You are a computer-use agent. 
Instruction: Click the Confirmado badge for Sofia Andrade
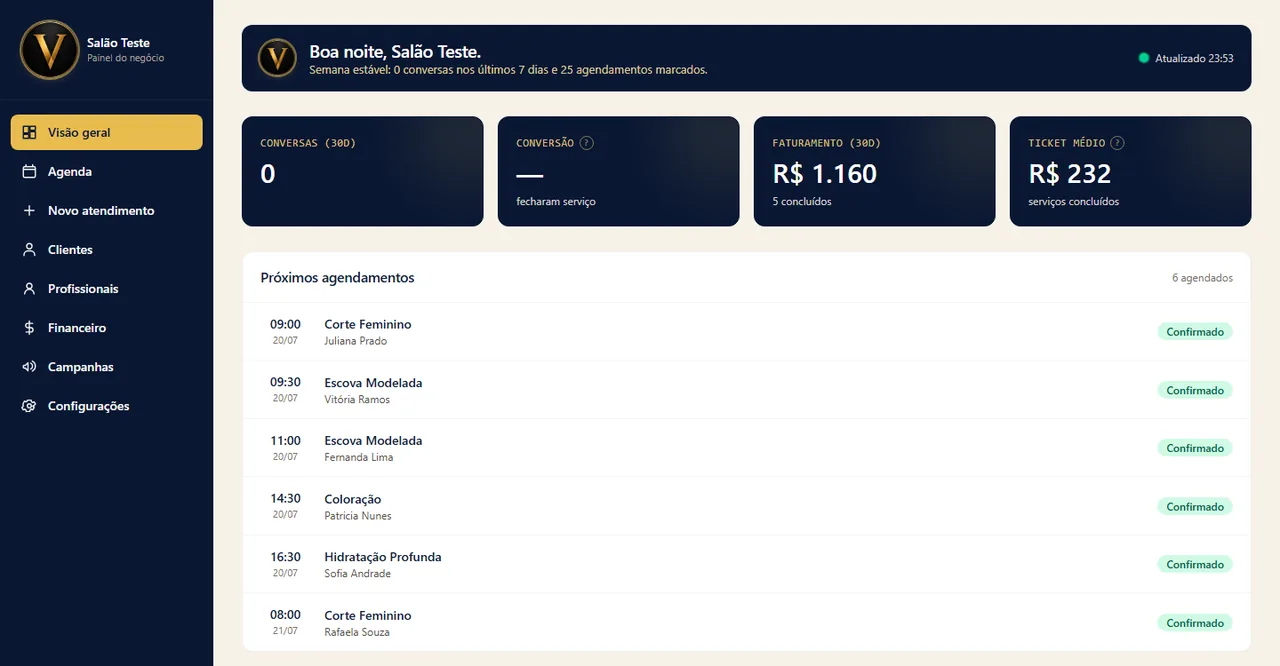1195,564
